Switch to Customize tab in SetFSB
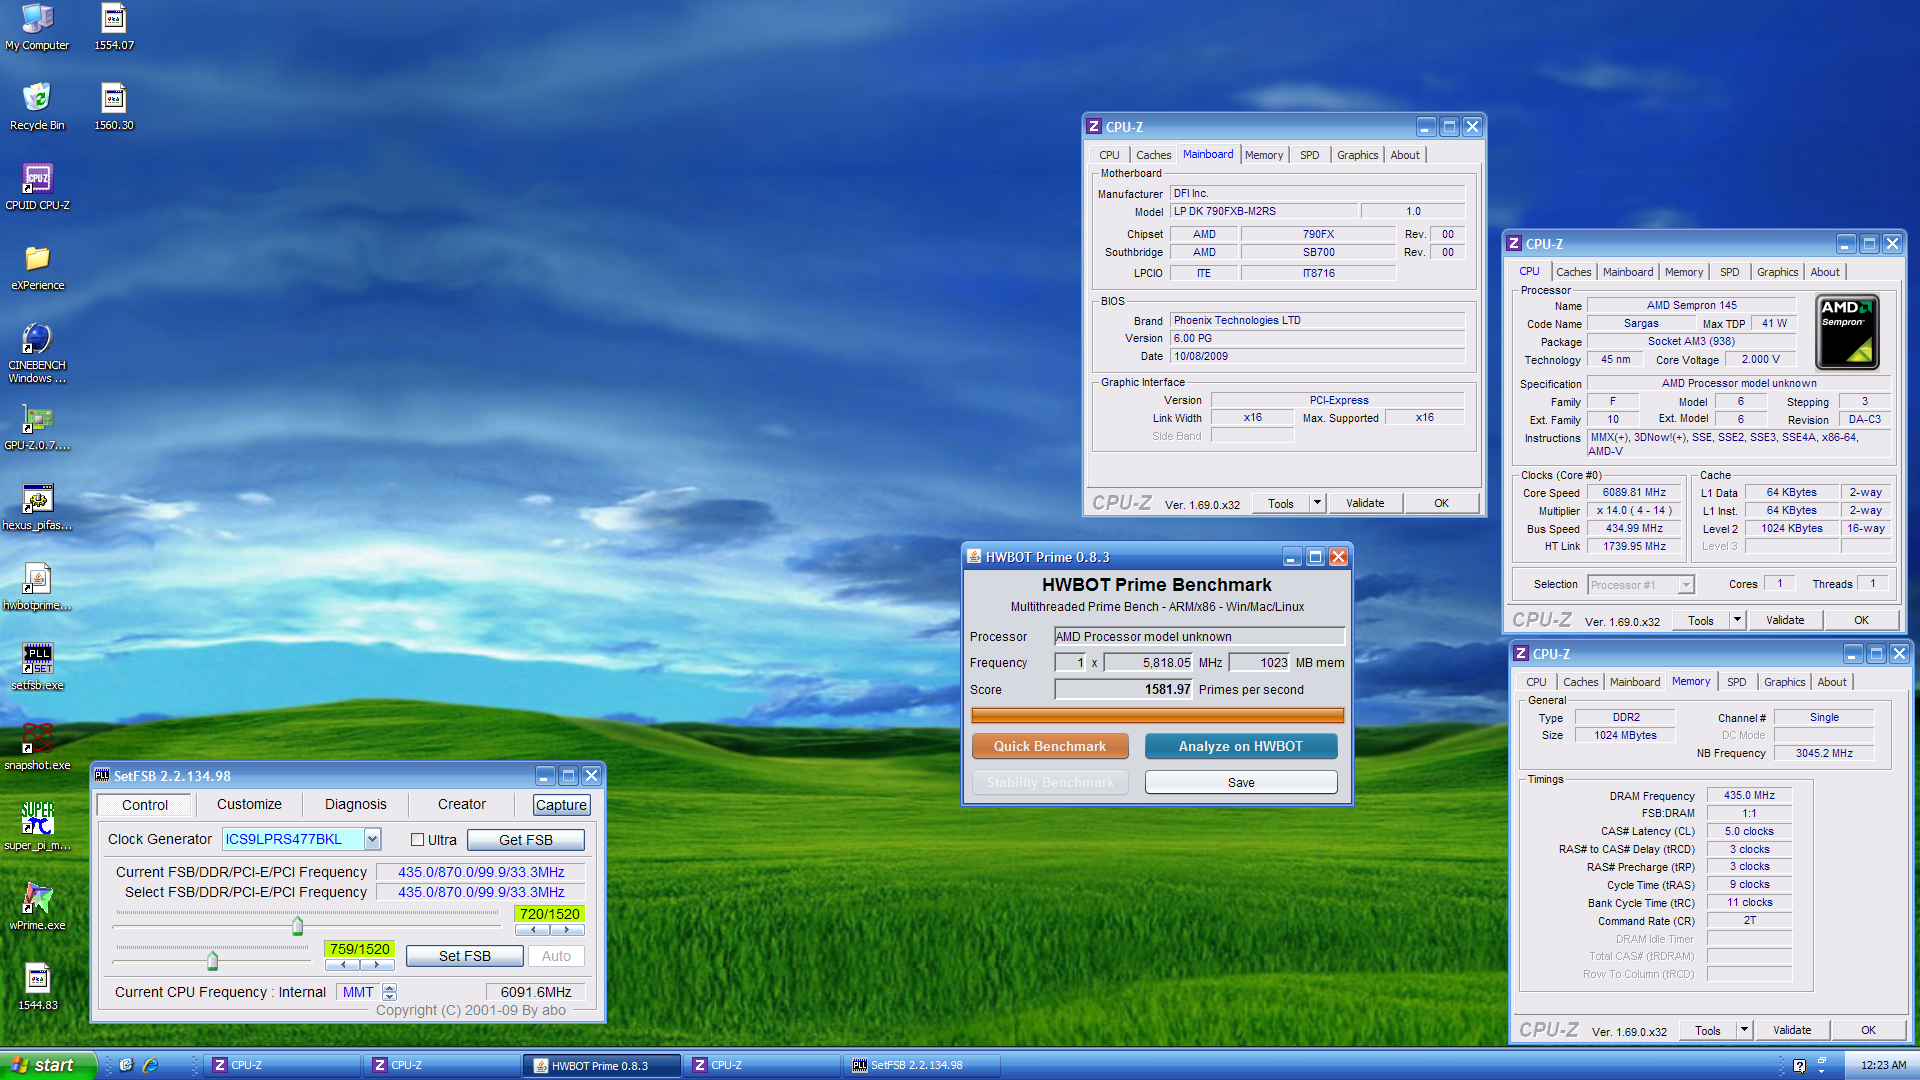This screenshot has height=1080, width=1920. tap(249, 805)
